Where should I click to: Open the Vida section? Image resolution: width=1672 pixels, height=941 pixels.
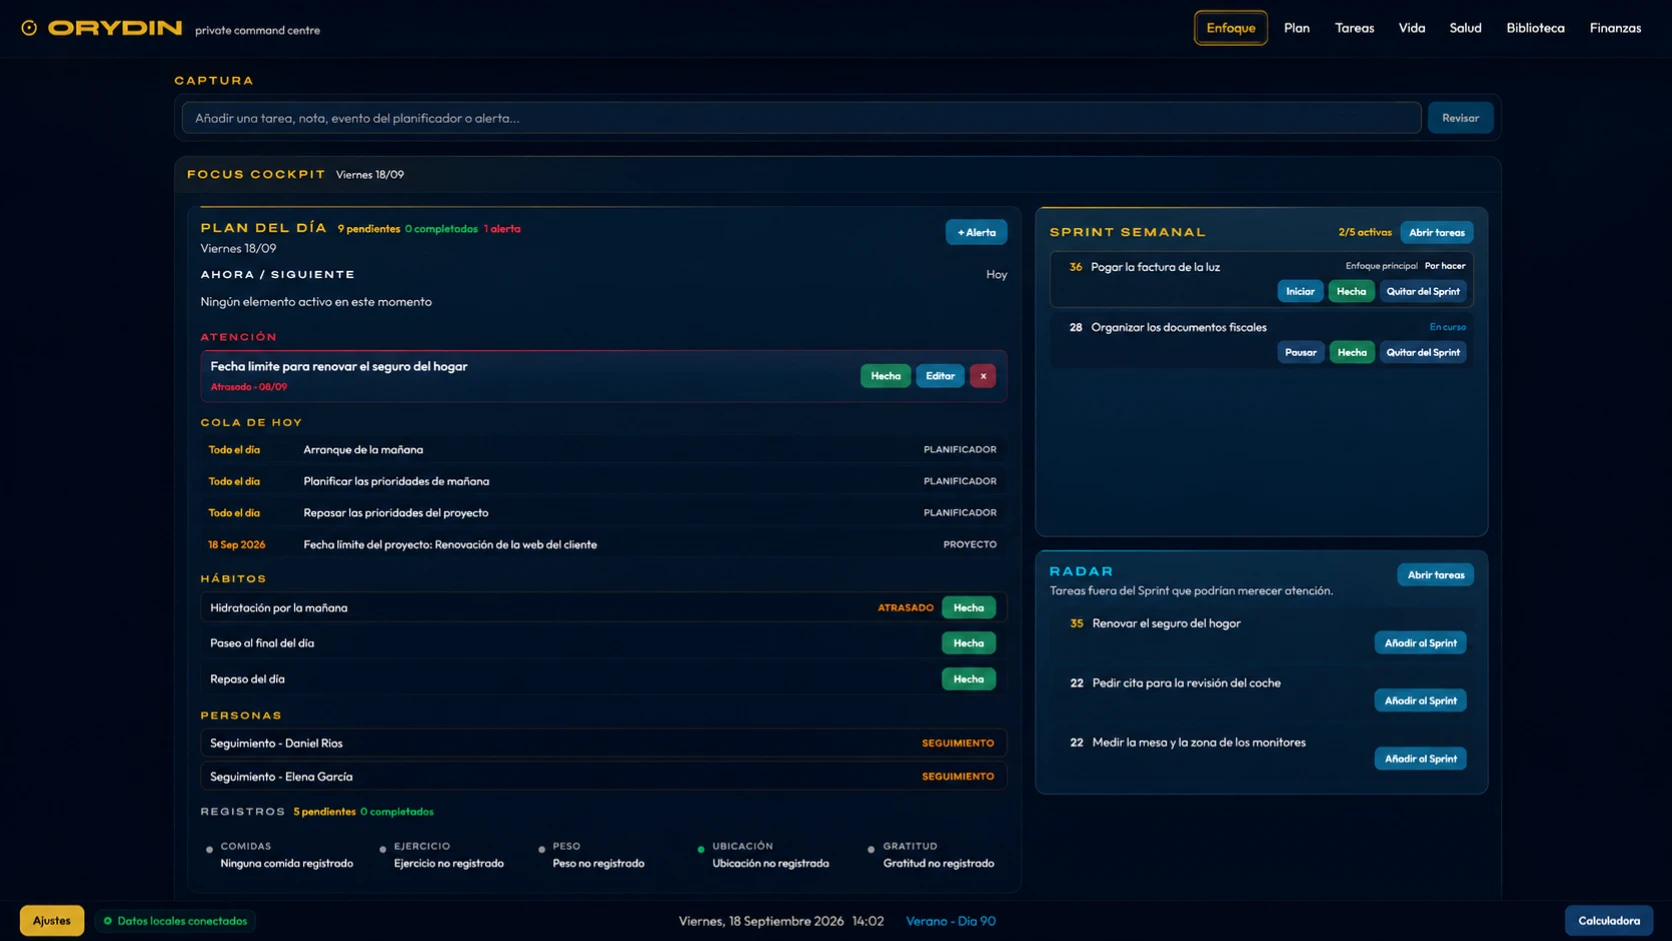point(1412,28)
